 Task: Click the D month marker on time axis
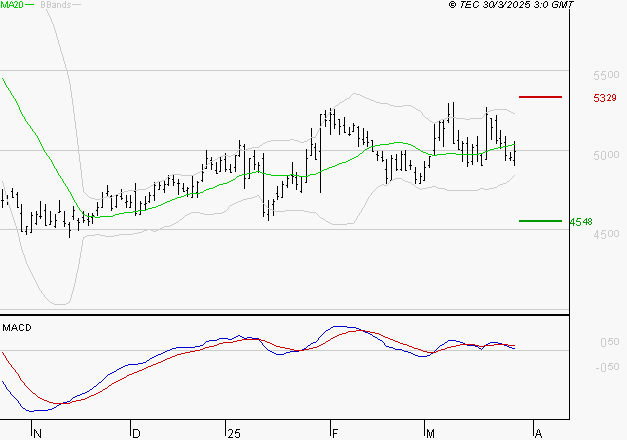136,434
